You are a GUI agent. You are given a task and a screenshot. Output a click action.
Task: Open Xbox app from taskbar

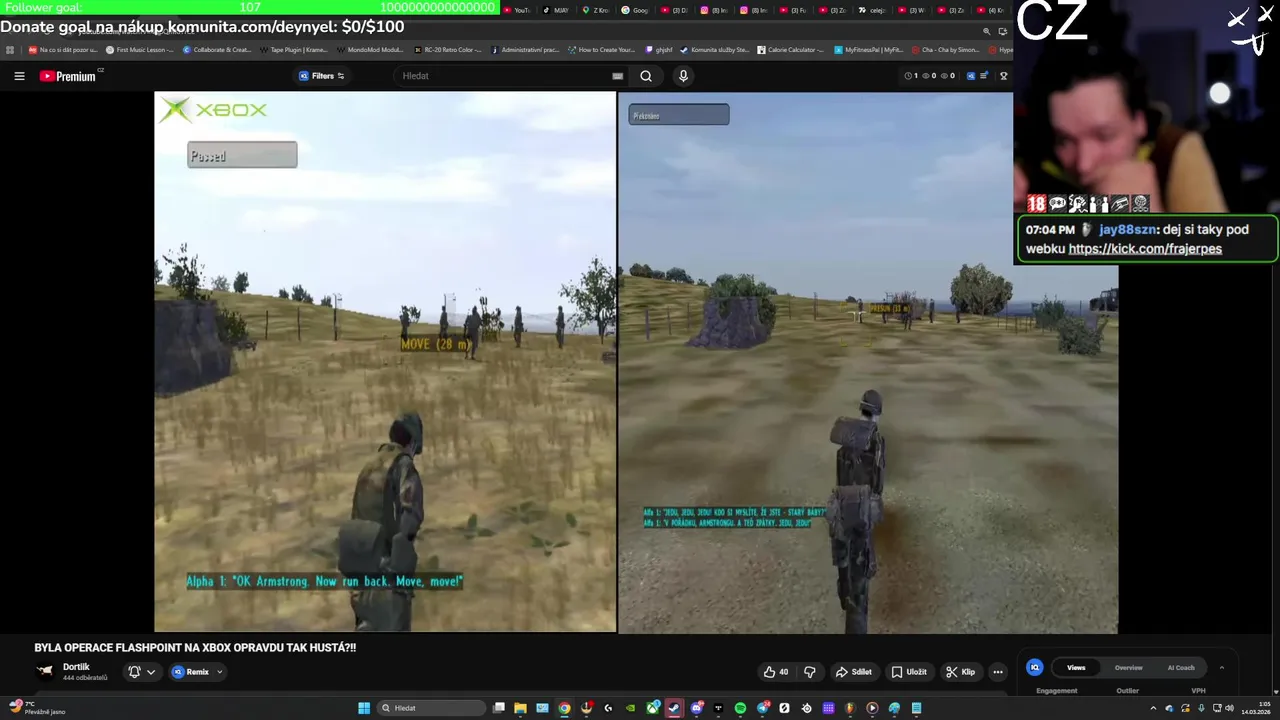[652, 708]
